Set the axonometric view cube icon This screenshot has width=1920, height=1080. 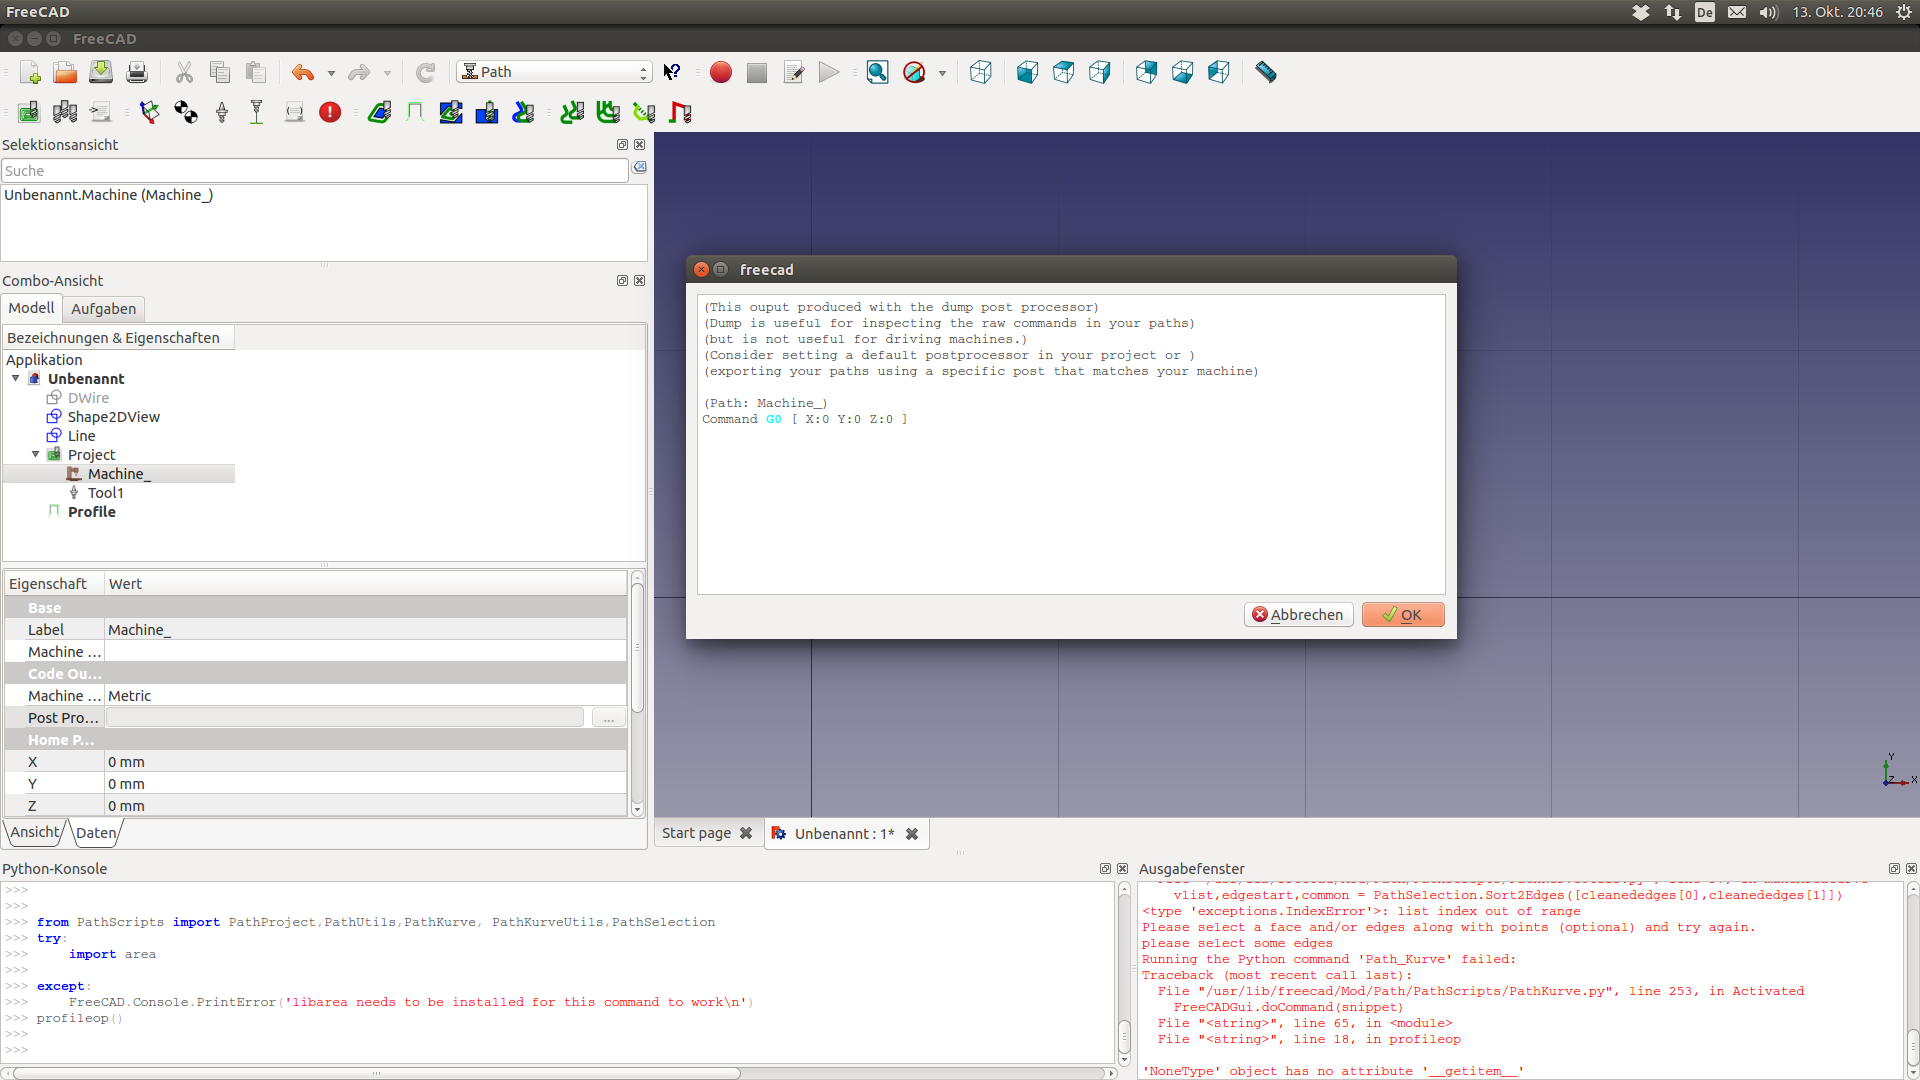[981, 72]
